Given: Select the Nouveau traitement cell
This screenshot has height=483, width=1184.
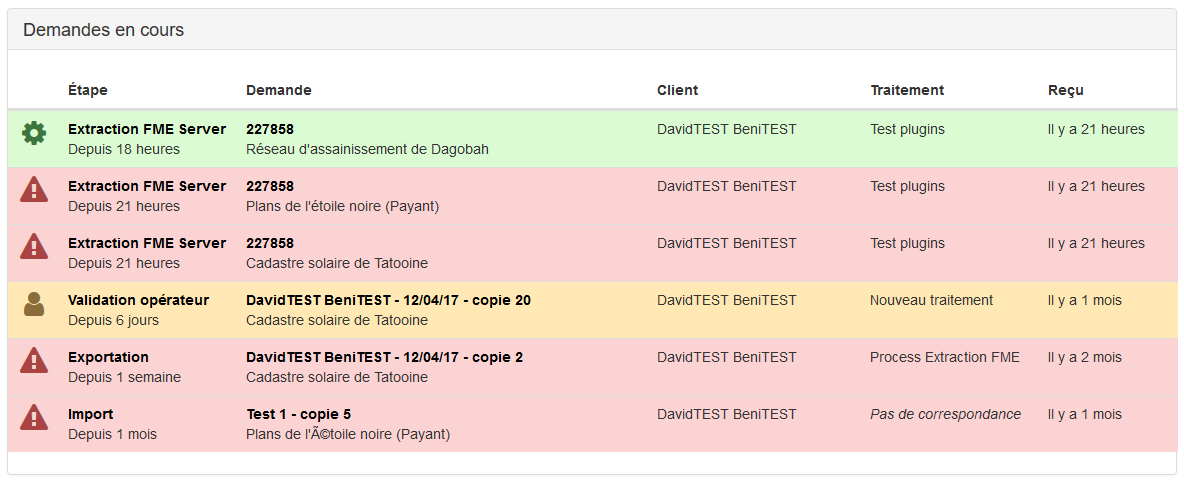Looking at the screenshot, I should (x=931, y=300).
